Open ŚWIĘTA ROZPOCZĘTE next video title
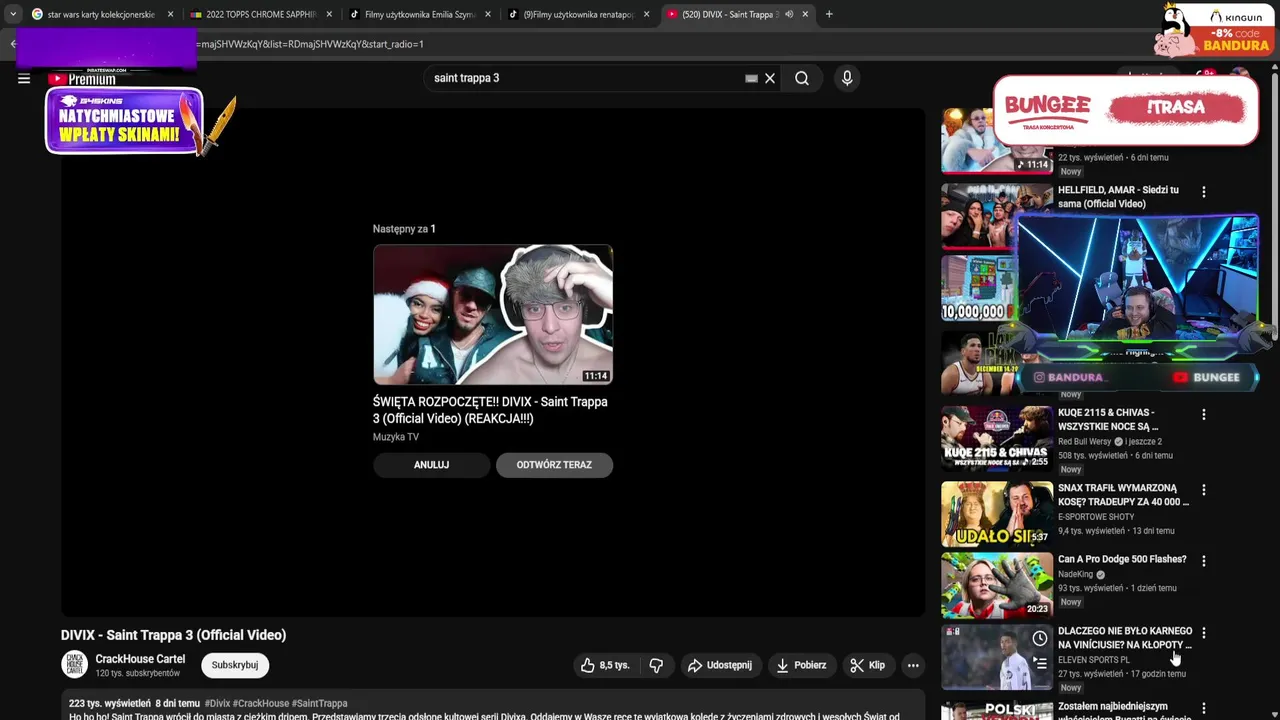 490,410
